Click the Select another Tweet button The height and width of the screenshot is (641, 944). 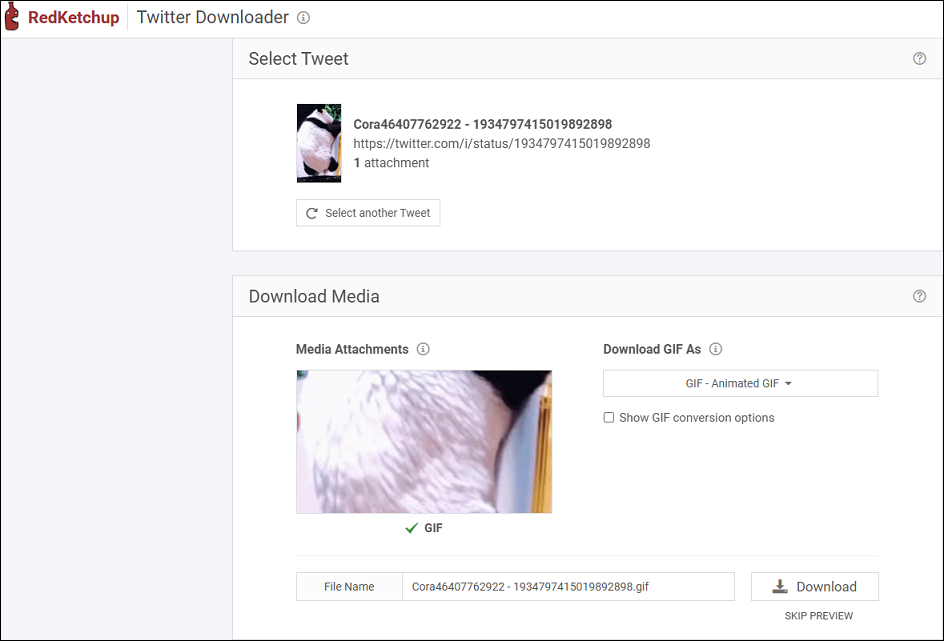(368, 213)
